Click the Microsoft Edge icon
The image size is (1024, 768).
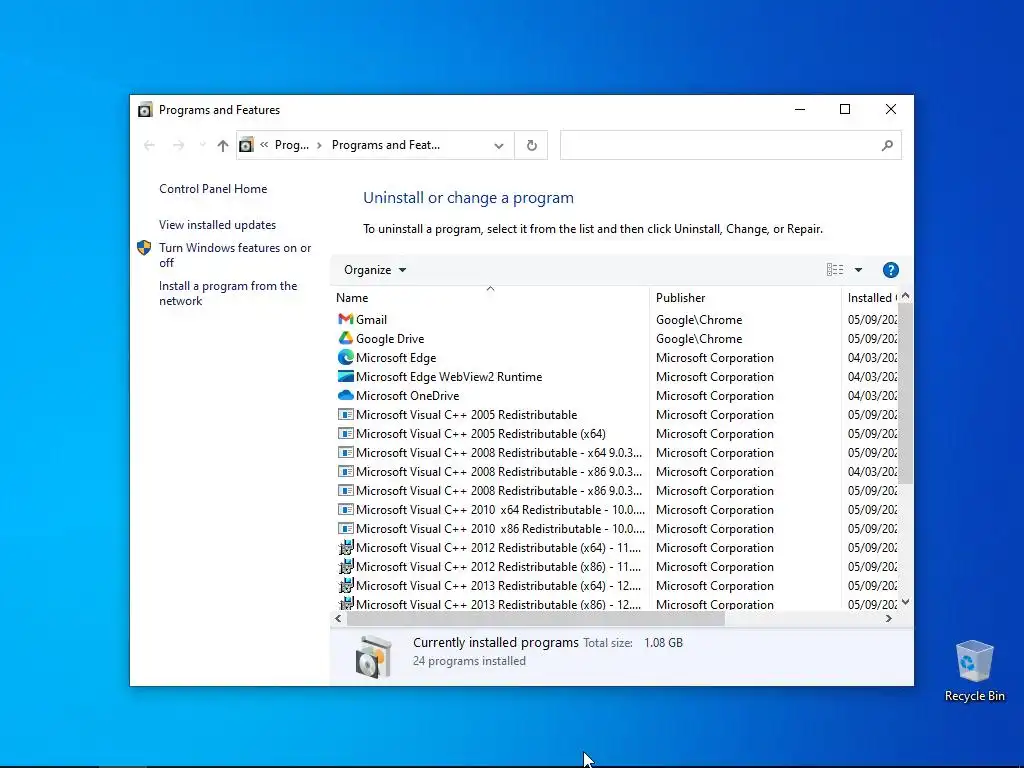[x=345, y=357]
